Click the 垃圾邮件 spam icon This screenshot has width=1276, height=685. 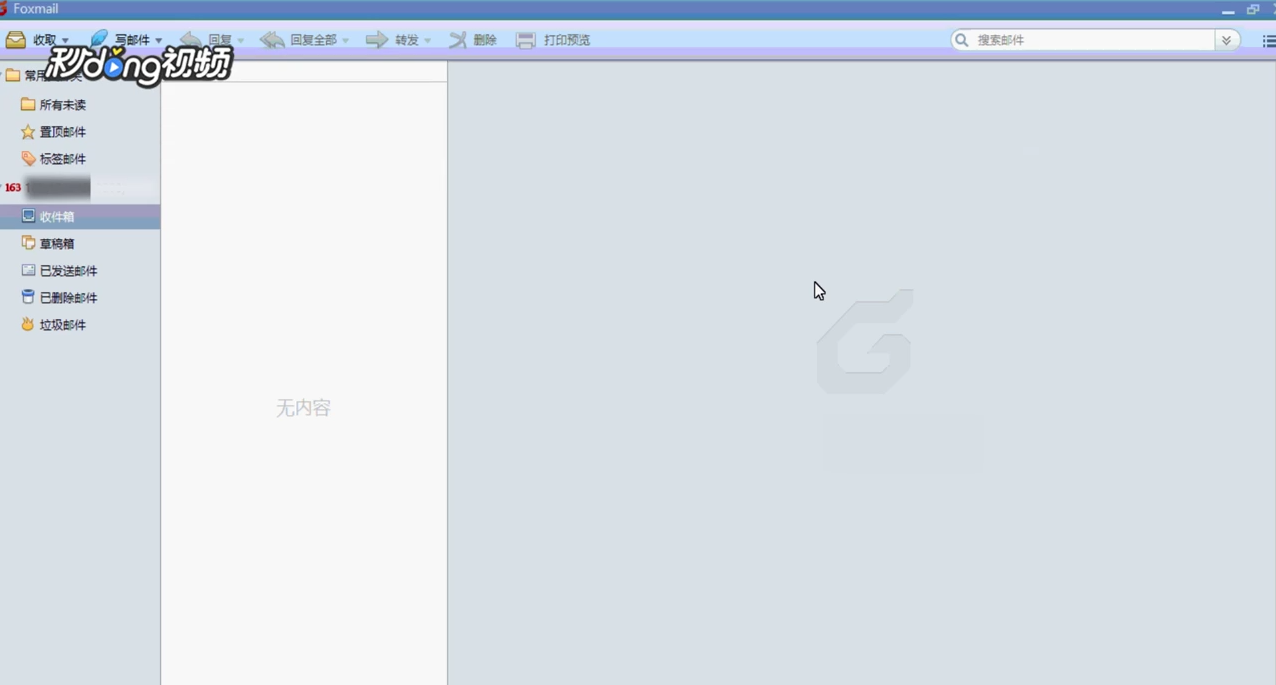(28, 324)
